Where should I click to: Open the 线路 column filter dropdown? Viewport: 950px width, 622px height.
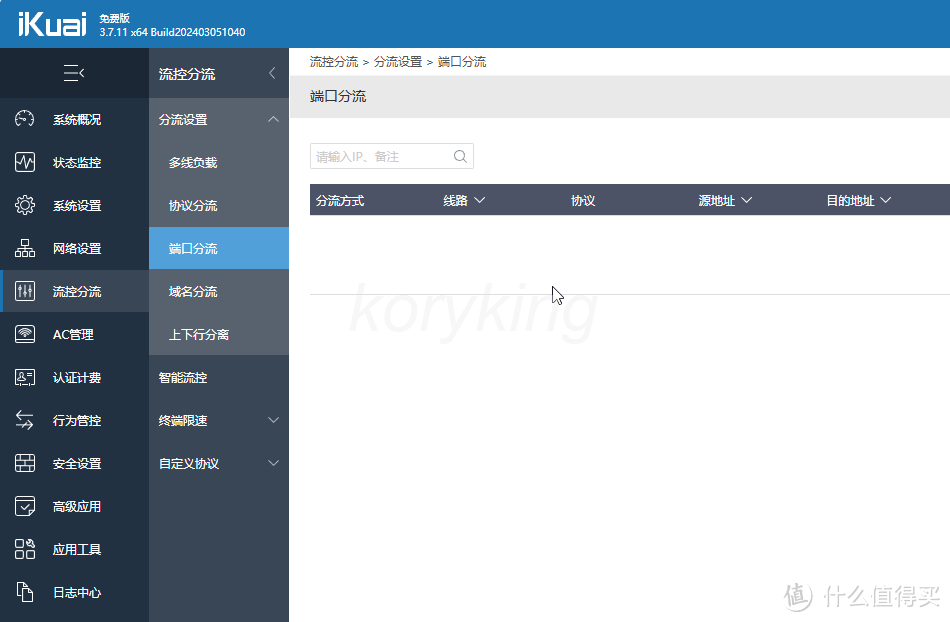[x=479, y=199]
